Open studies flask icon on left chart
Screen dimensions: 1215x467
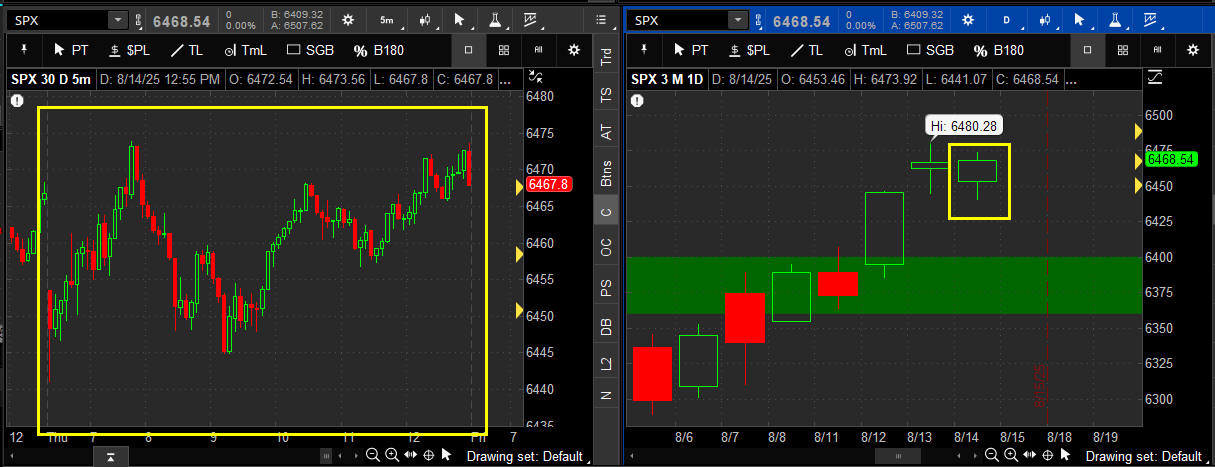[495, 19]
